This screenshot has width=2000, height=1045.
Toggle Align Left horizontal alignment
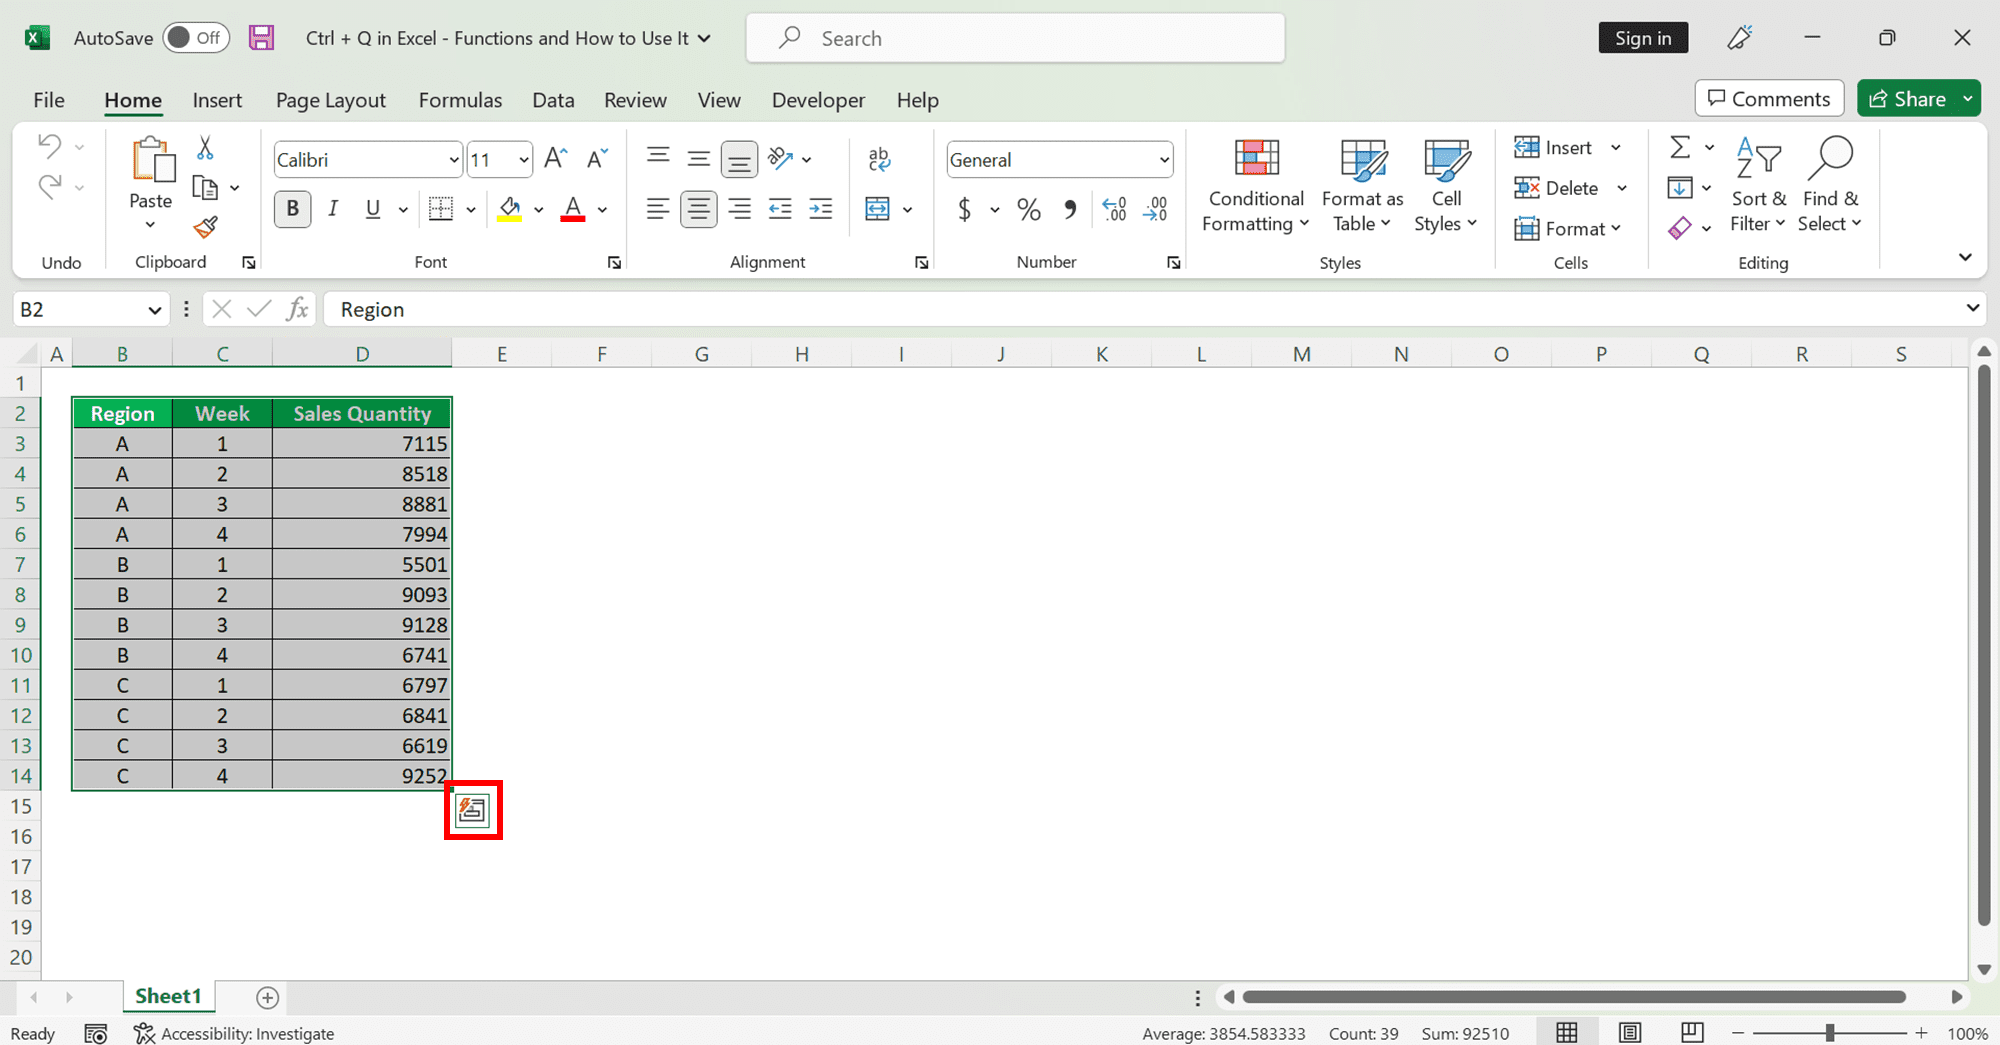[657, 208]
